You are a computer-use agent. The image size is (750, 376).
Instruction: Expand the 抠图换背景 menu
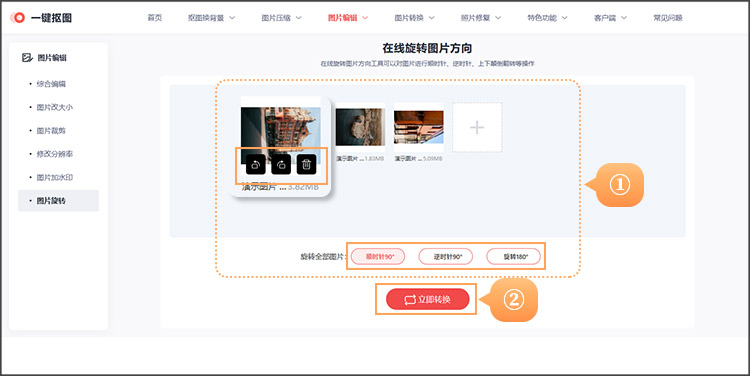211,18
